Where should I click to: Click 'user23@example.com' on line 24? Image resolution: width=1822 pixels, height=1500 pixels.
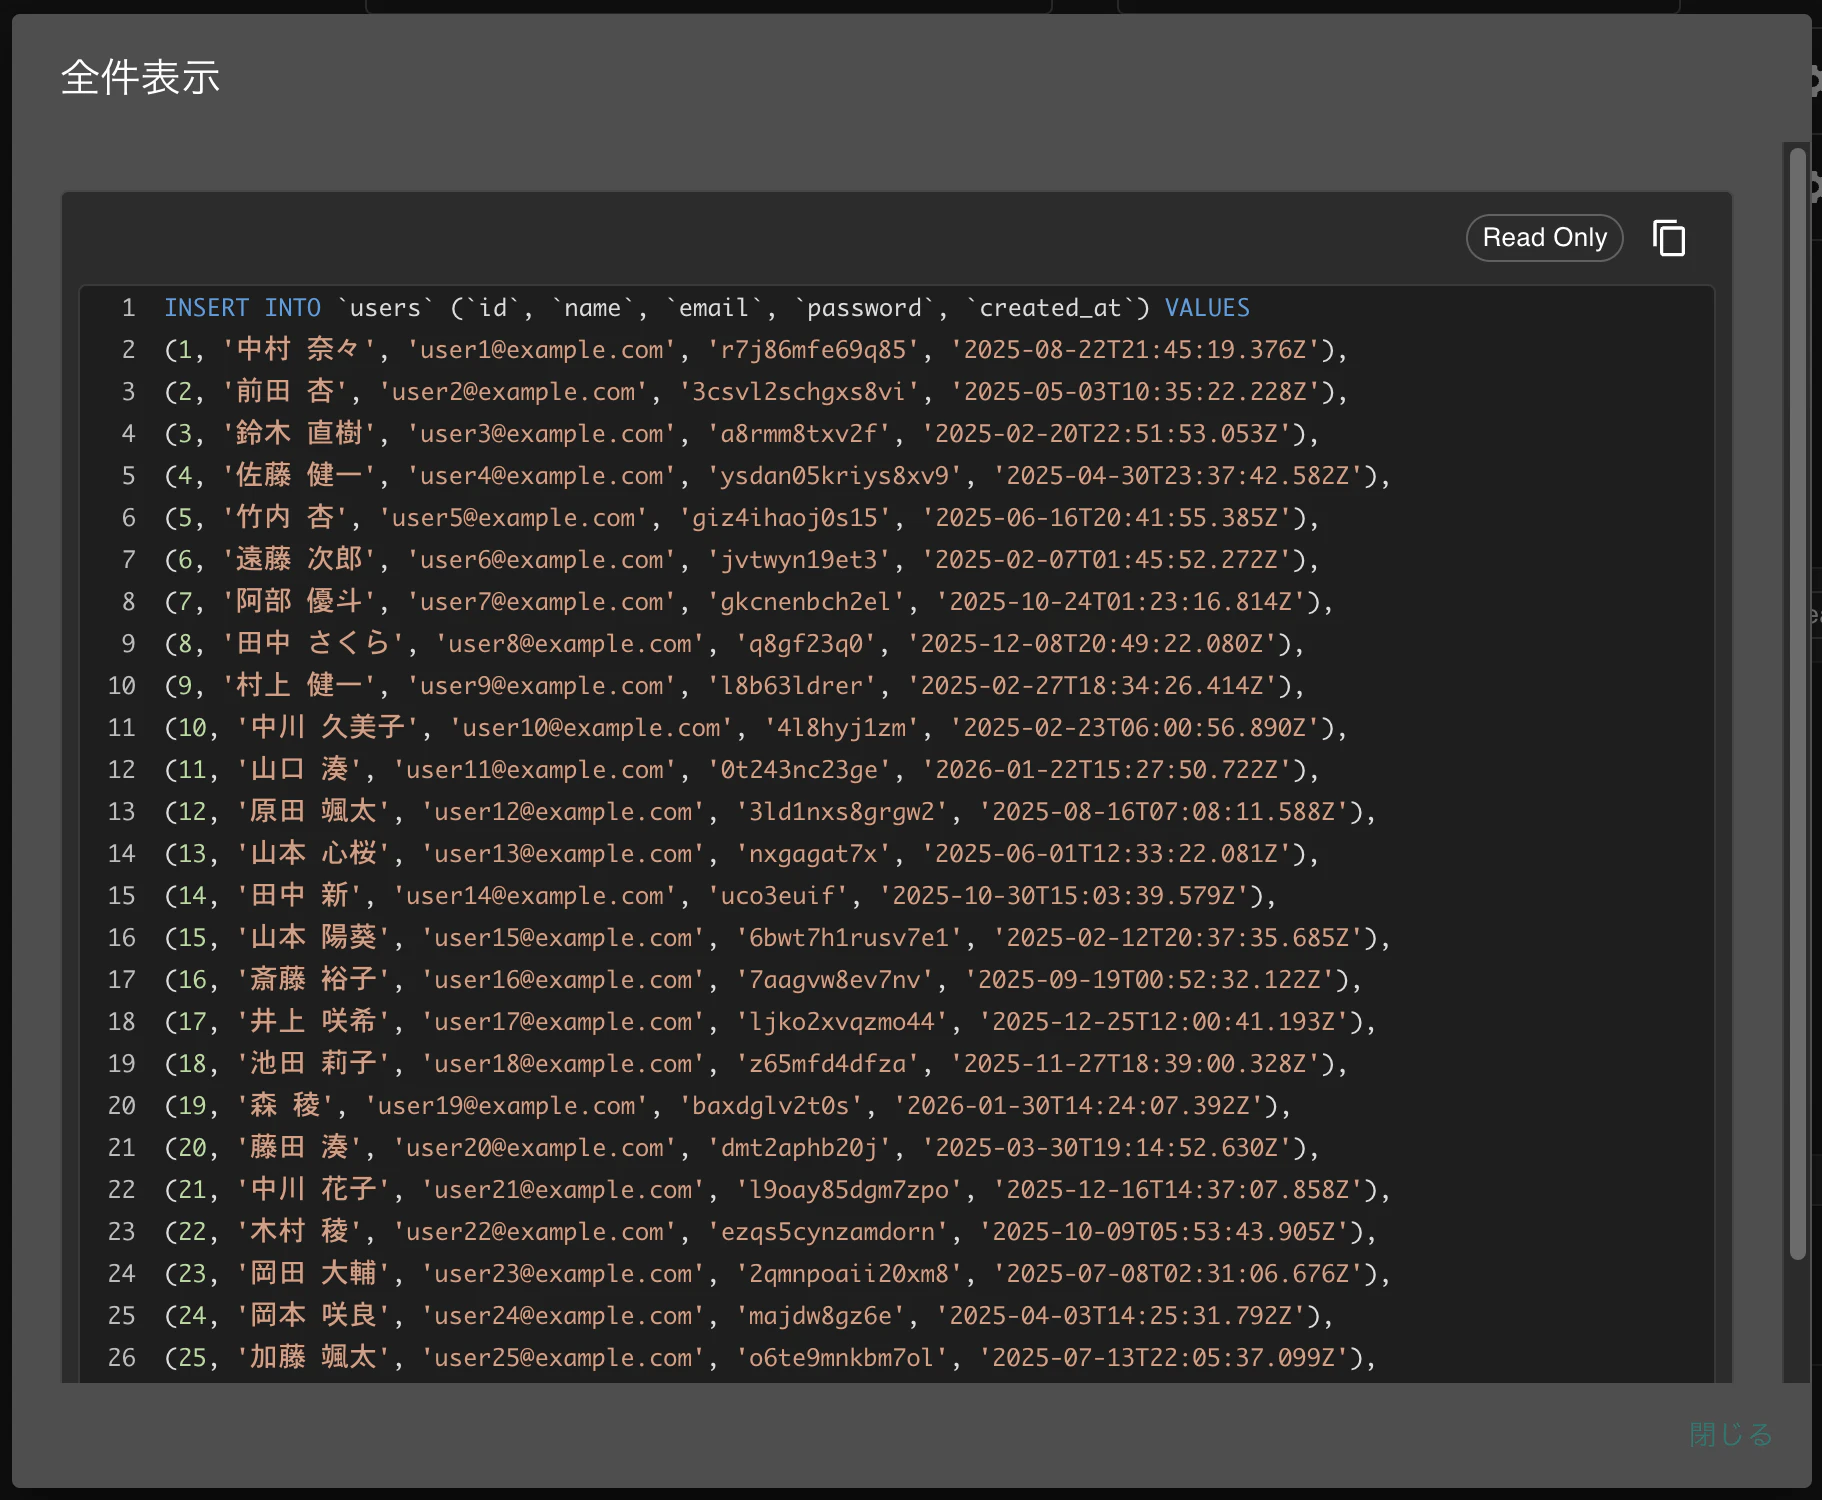pyautogui.click(x=562, y=1274)
